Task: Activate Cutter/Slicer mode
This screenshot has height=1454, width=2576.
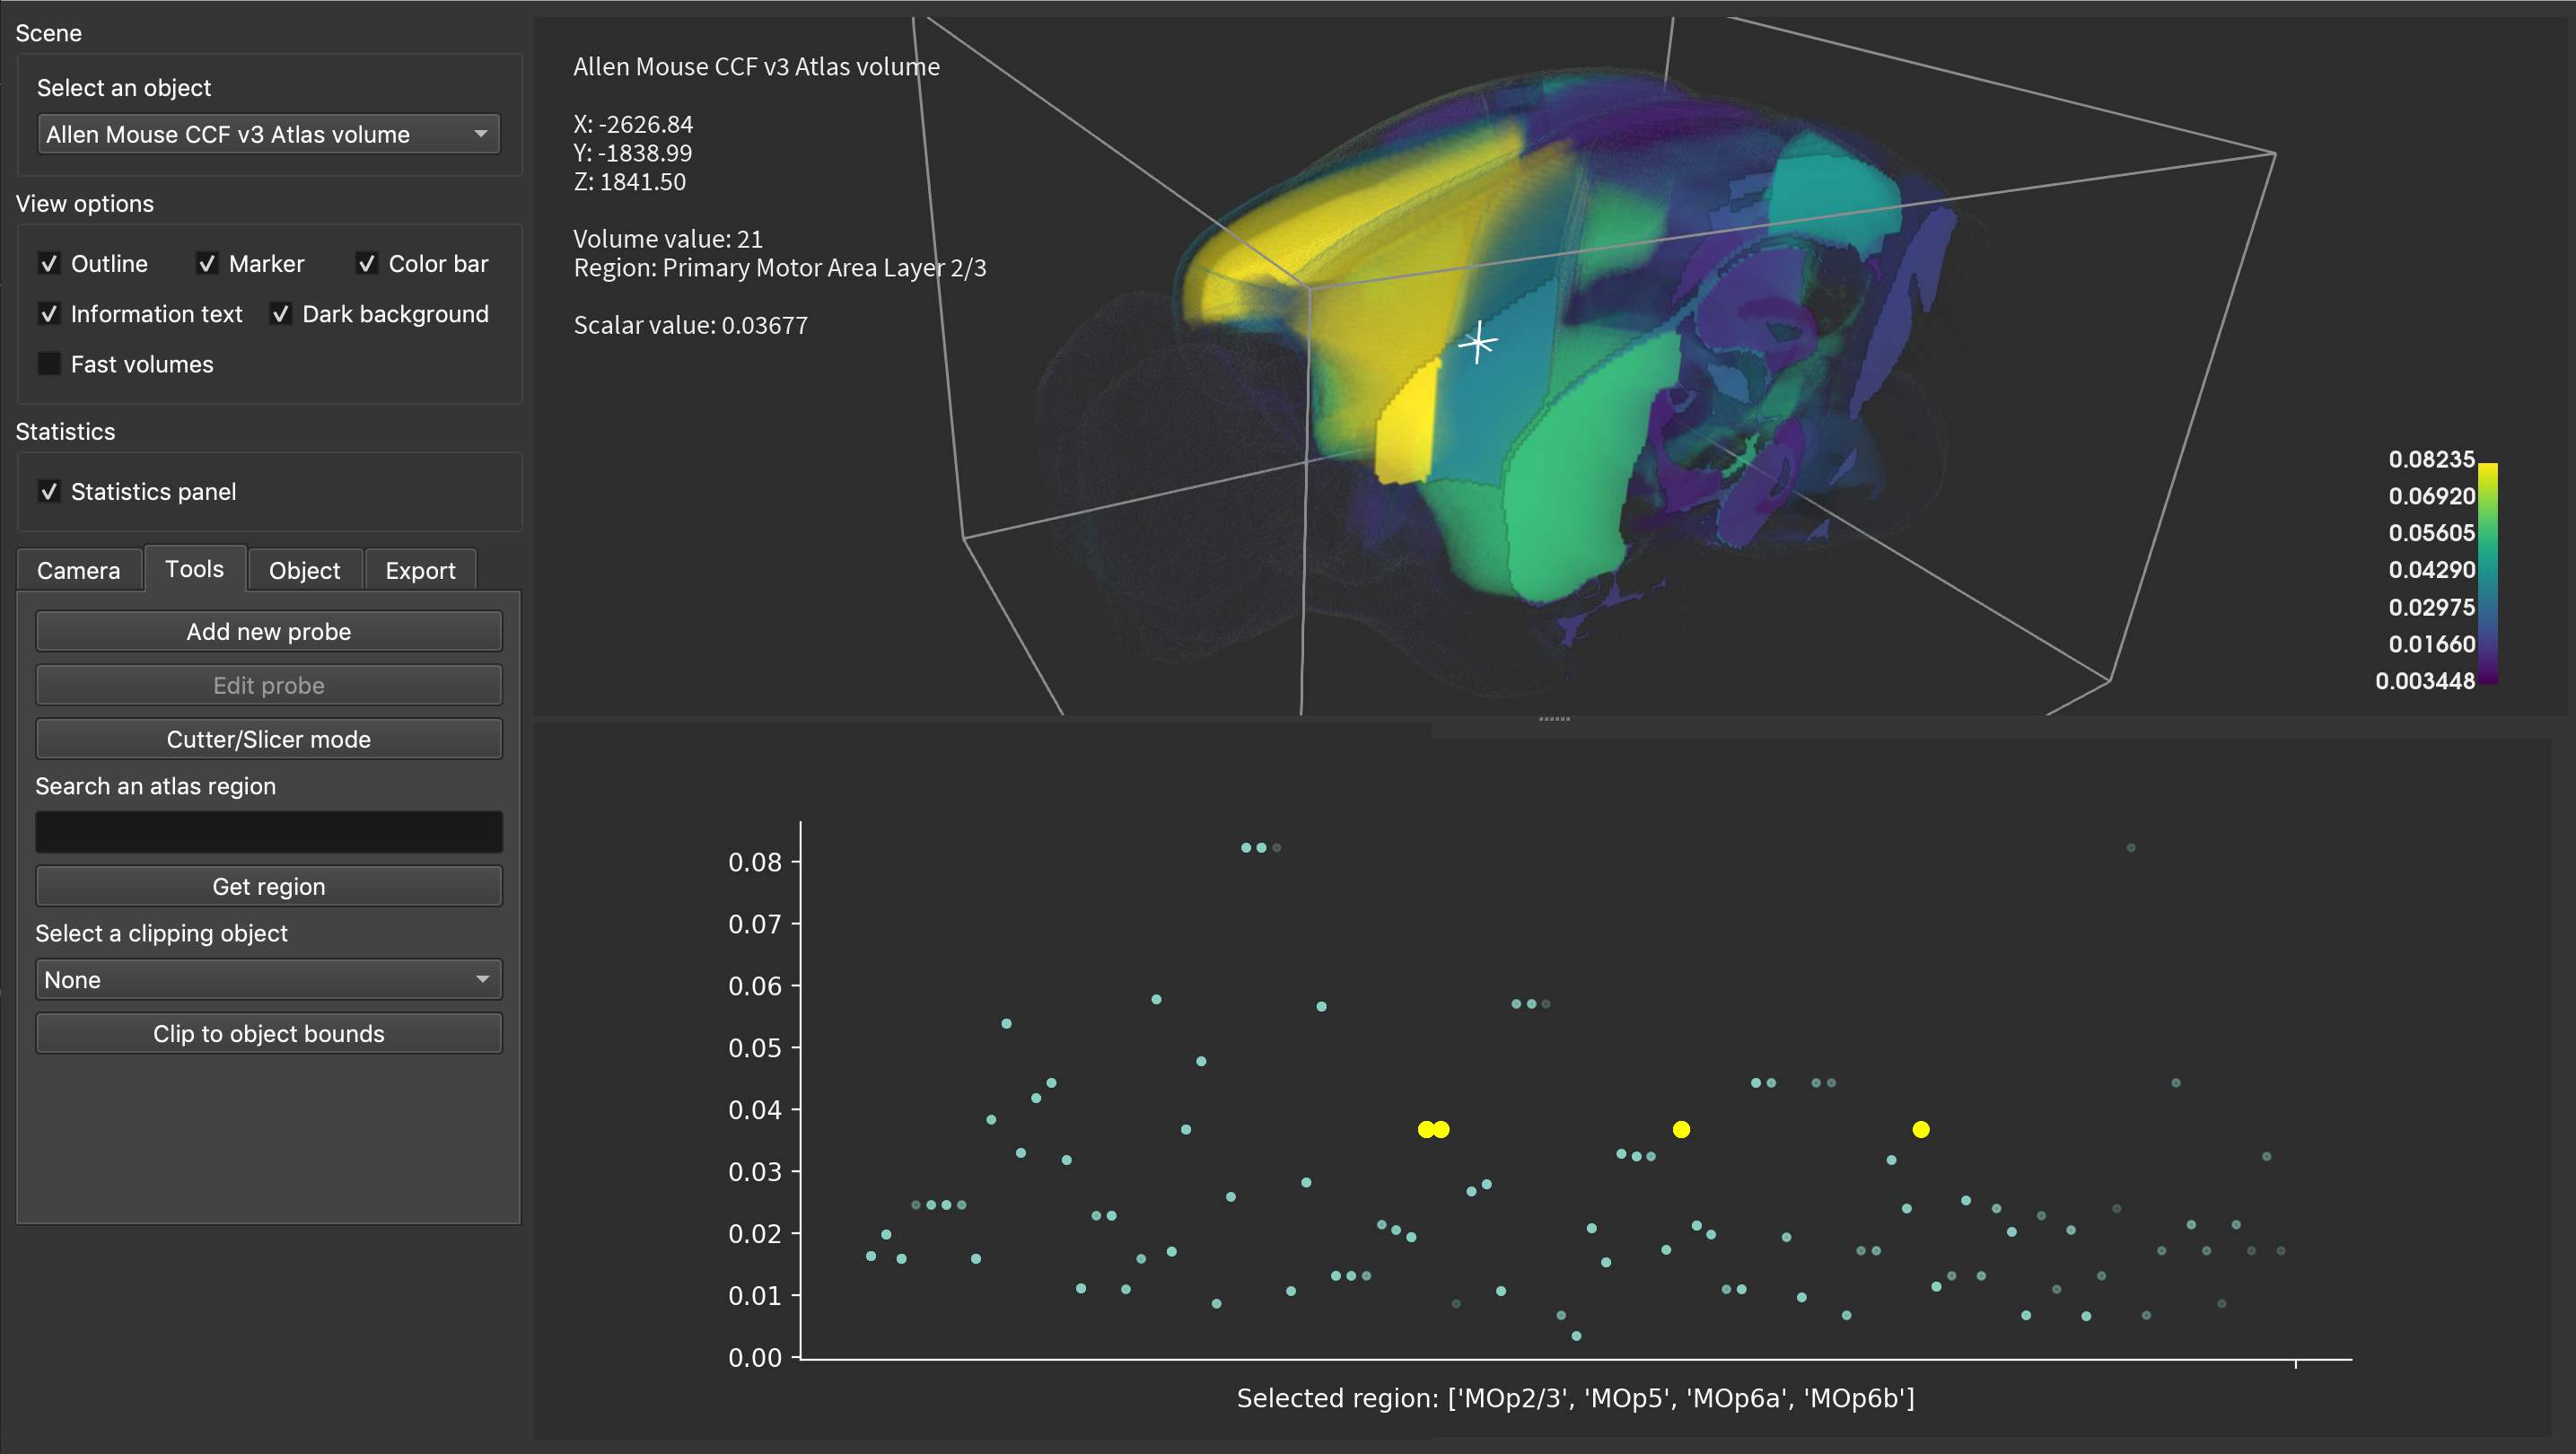Action: (268, 739)
